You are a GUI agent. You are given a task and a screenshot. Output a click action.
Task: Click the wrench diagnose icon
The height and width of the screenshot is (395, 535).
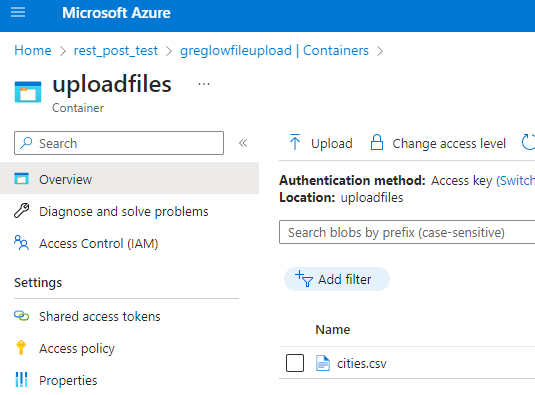21,210
